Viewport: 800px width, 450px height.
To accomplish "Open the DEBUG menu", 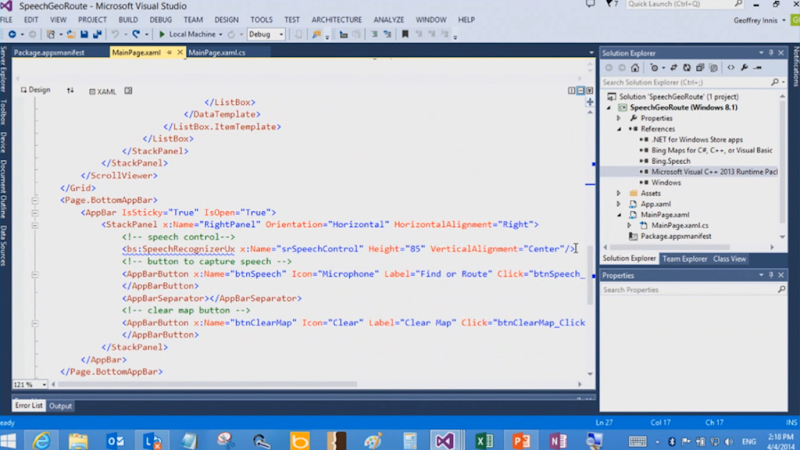I will pyautogui.click(x=161, y=20).
